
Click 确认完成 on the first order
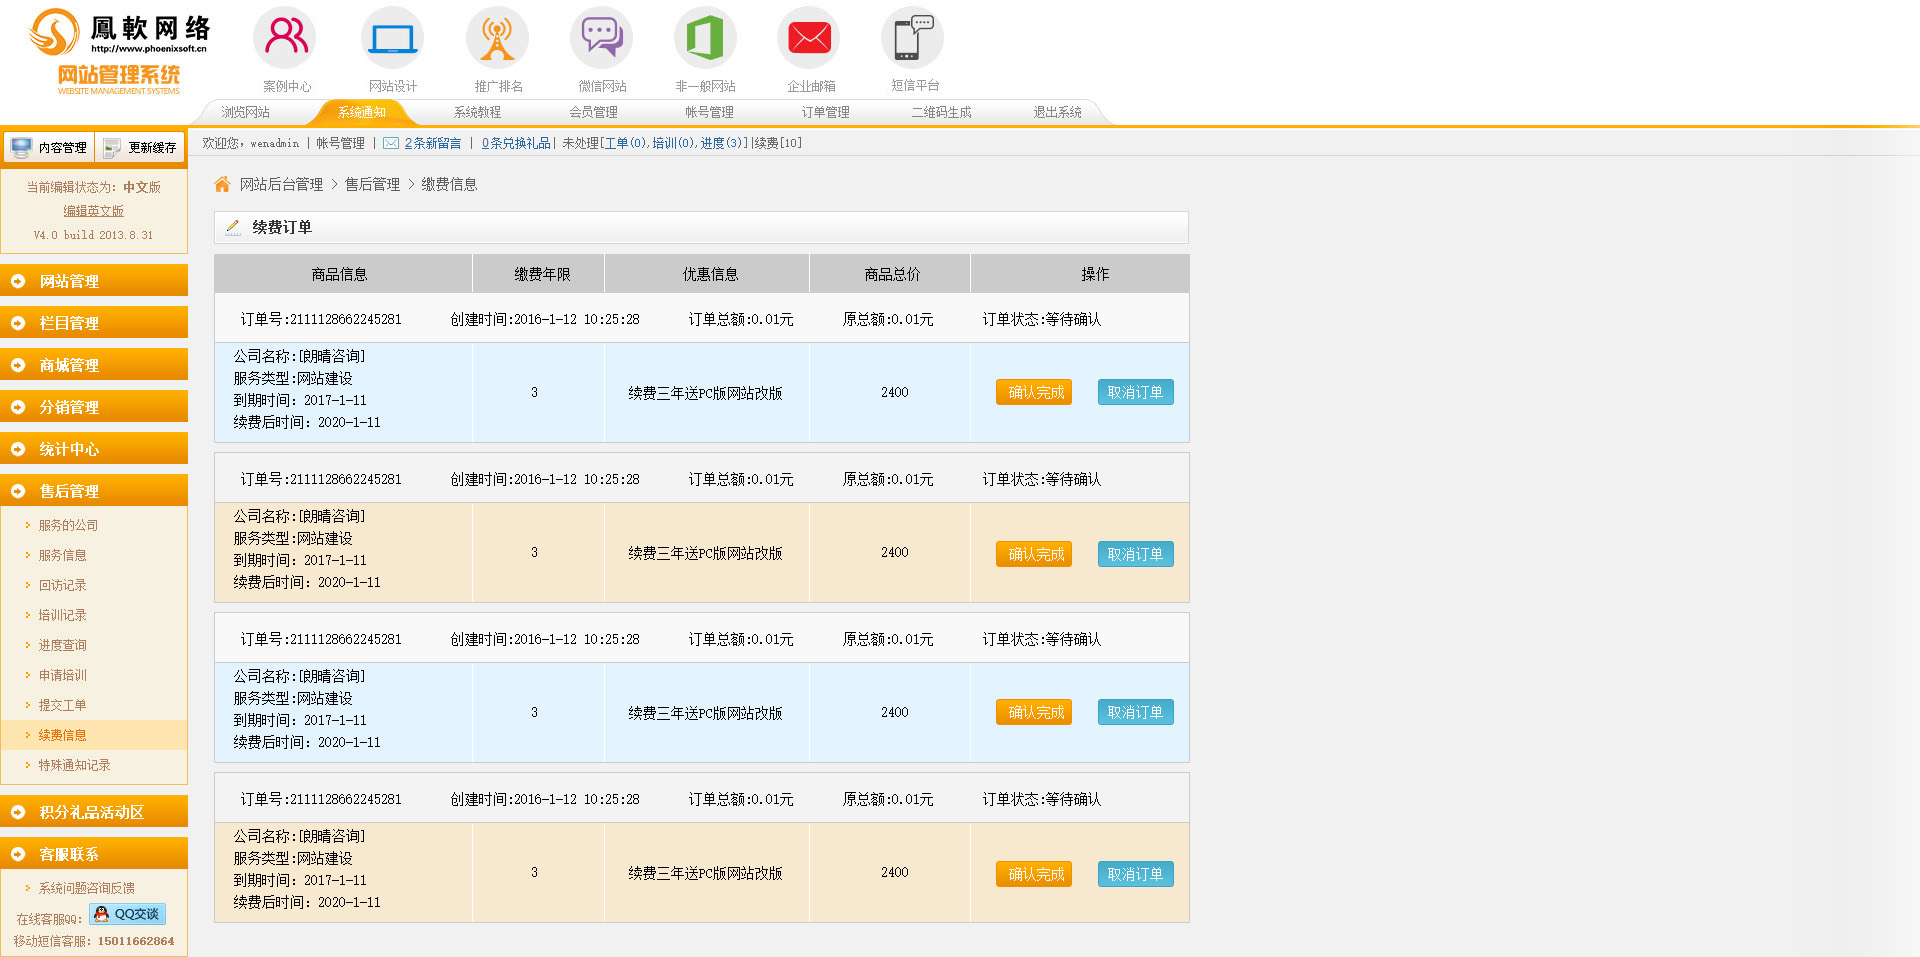[x=1034, y=392]
